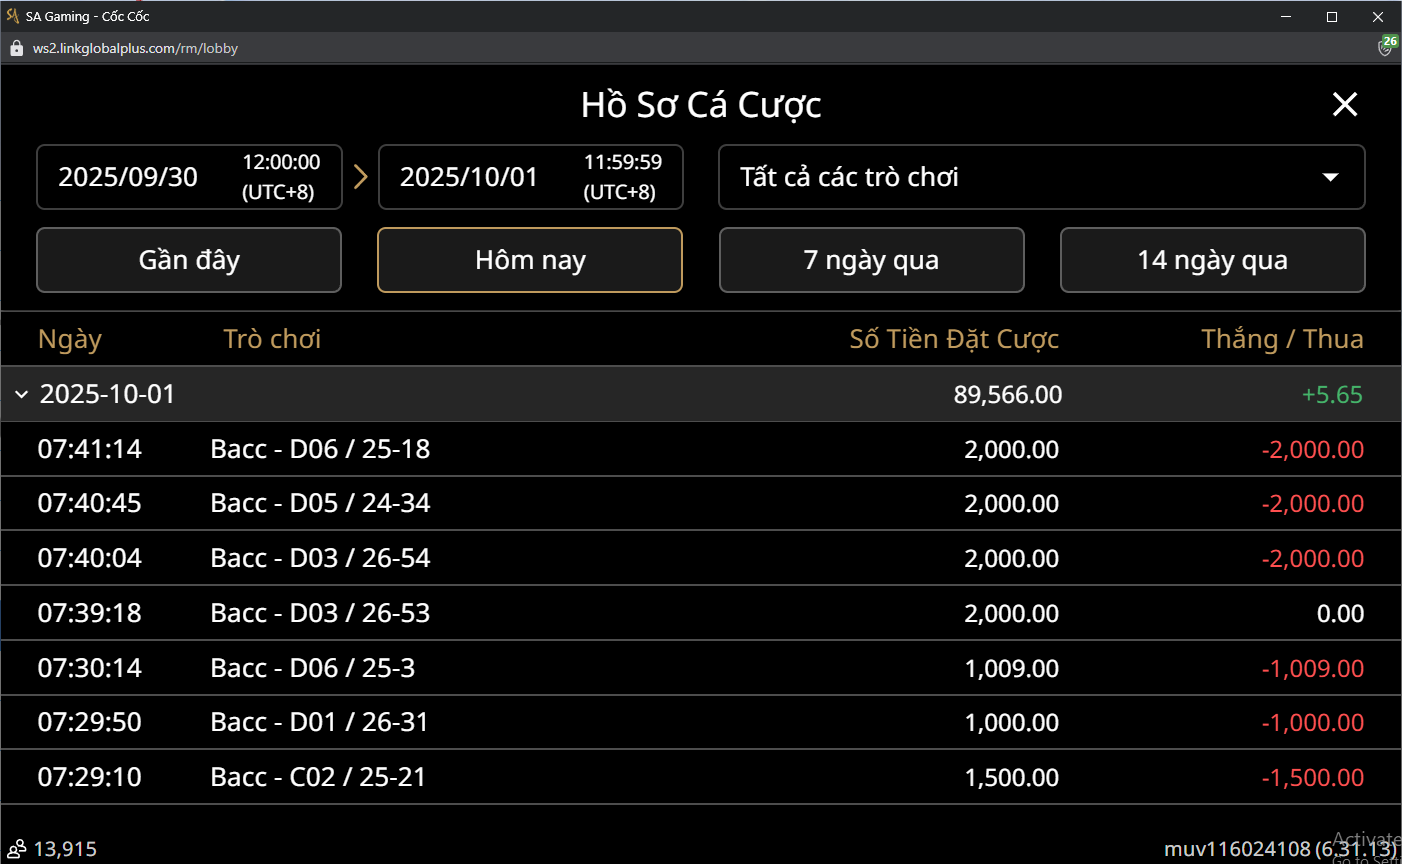The height and width of the screenshot is (864, 1402).
Task: Show bets from 14 ngày qua
Action: pos(1212,260)
